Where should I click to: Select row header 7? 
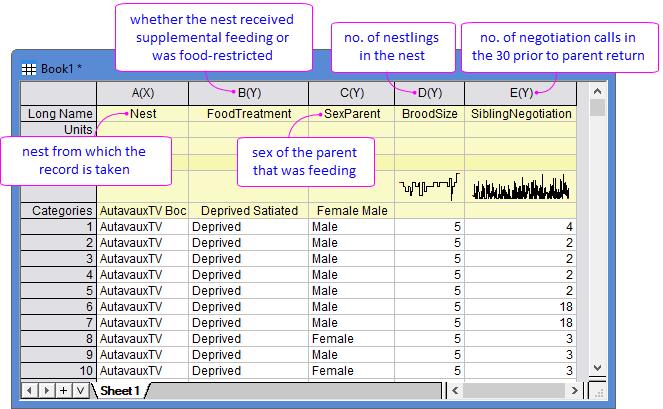59,323
